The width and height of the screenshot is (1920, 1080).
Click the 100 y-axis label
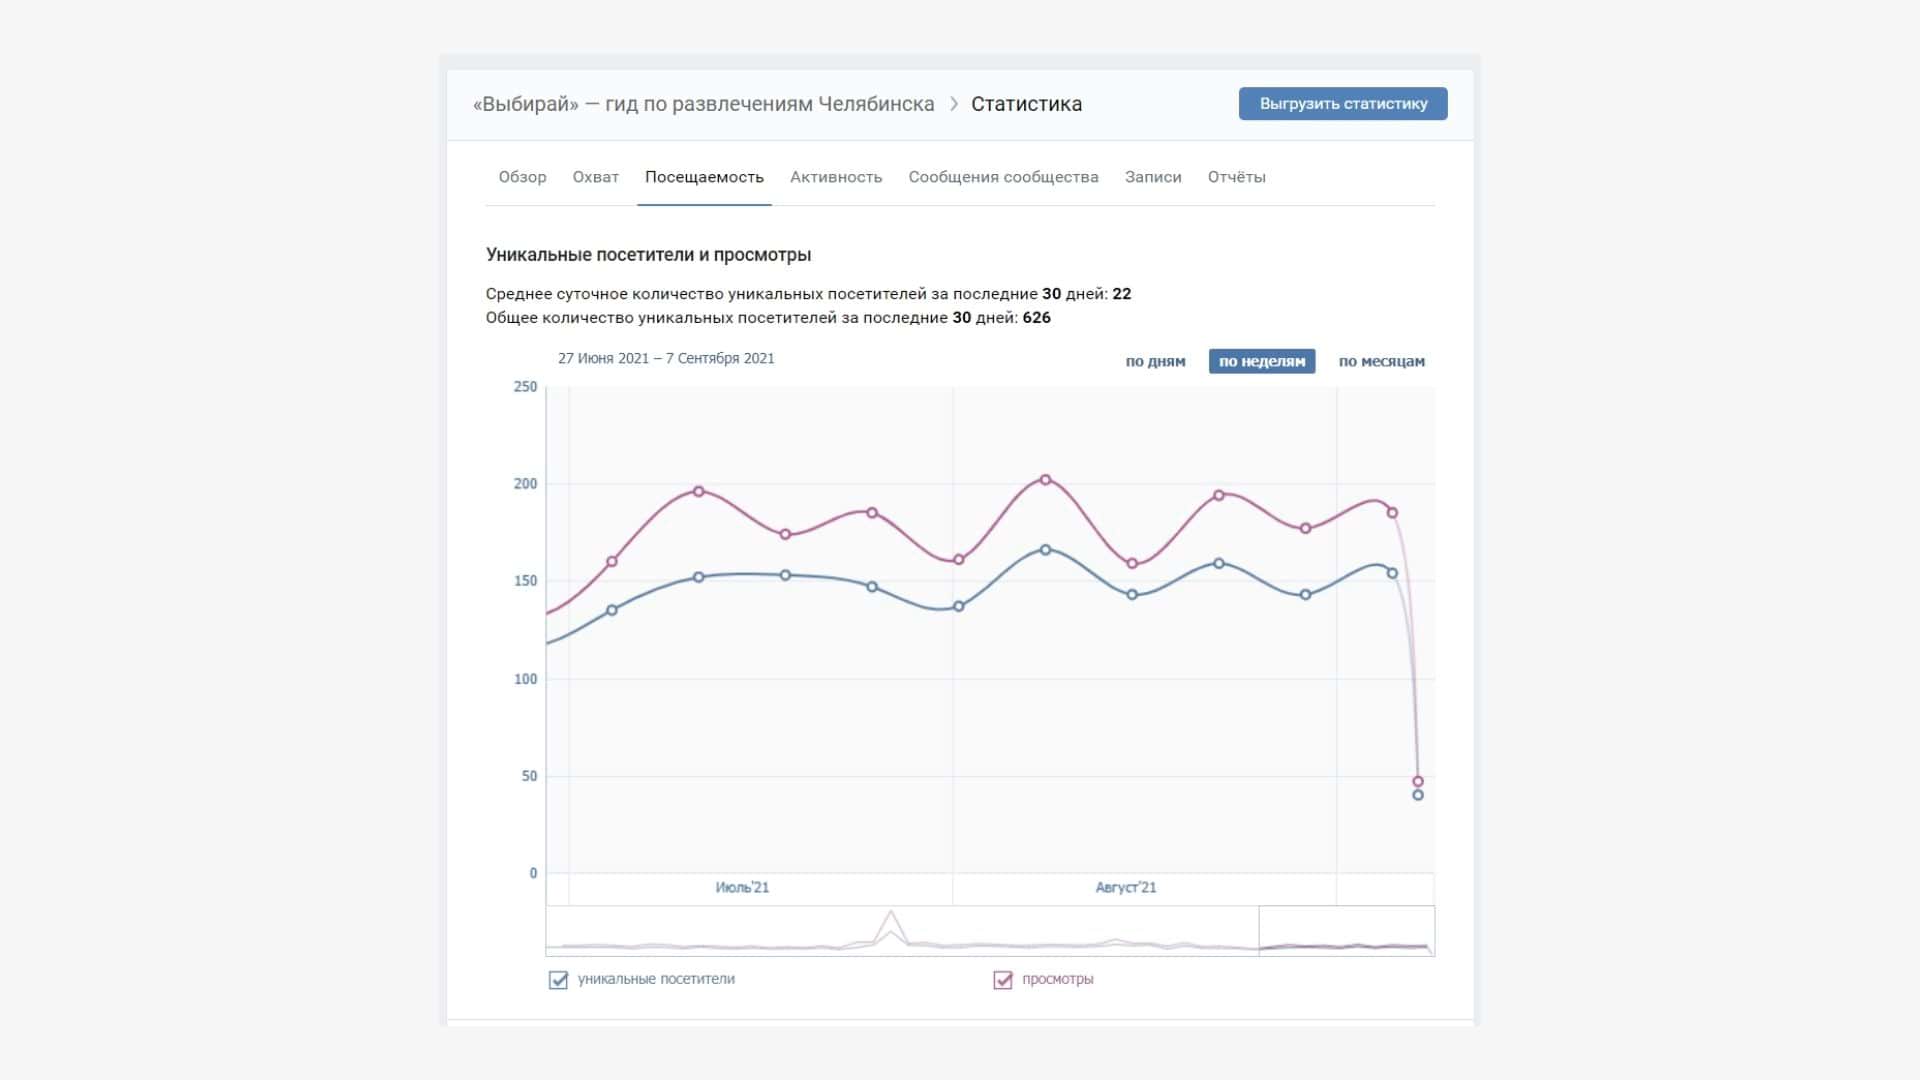click(525, 679)
